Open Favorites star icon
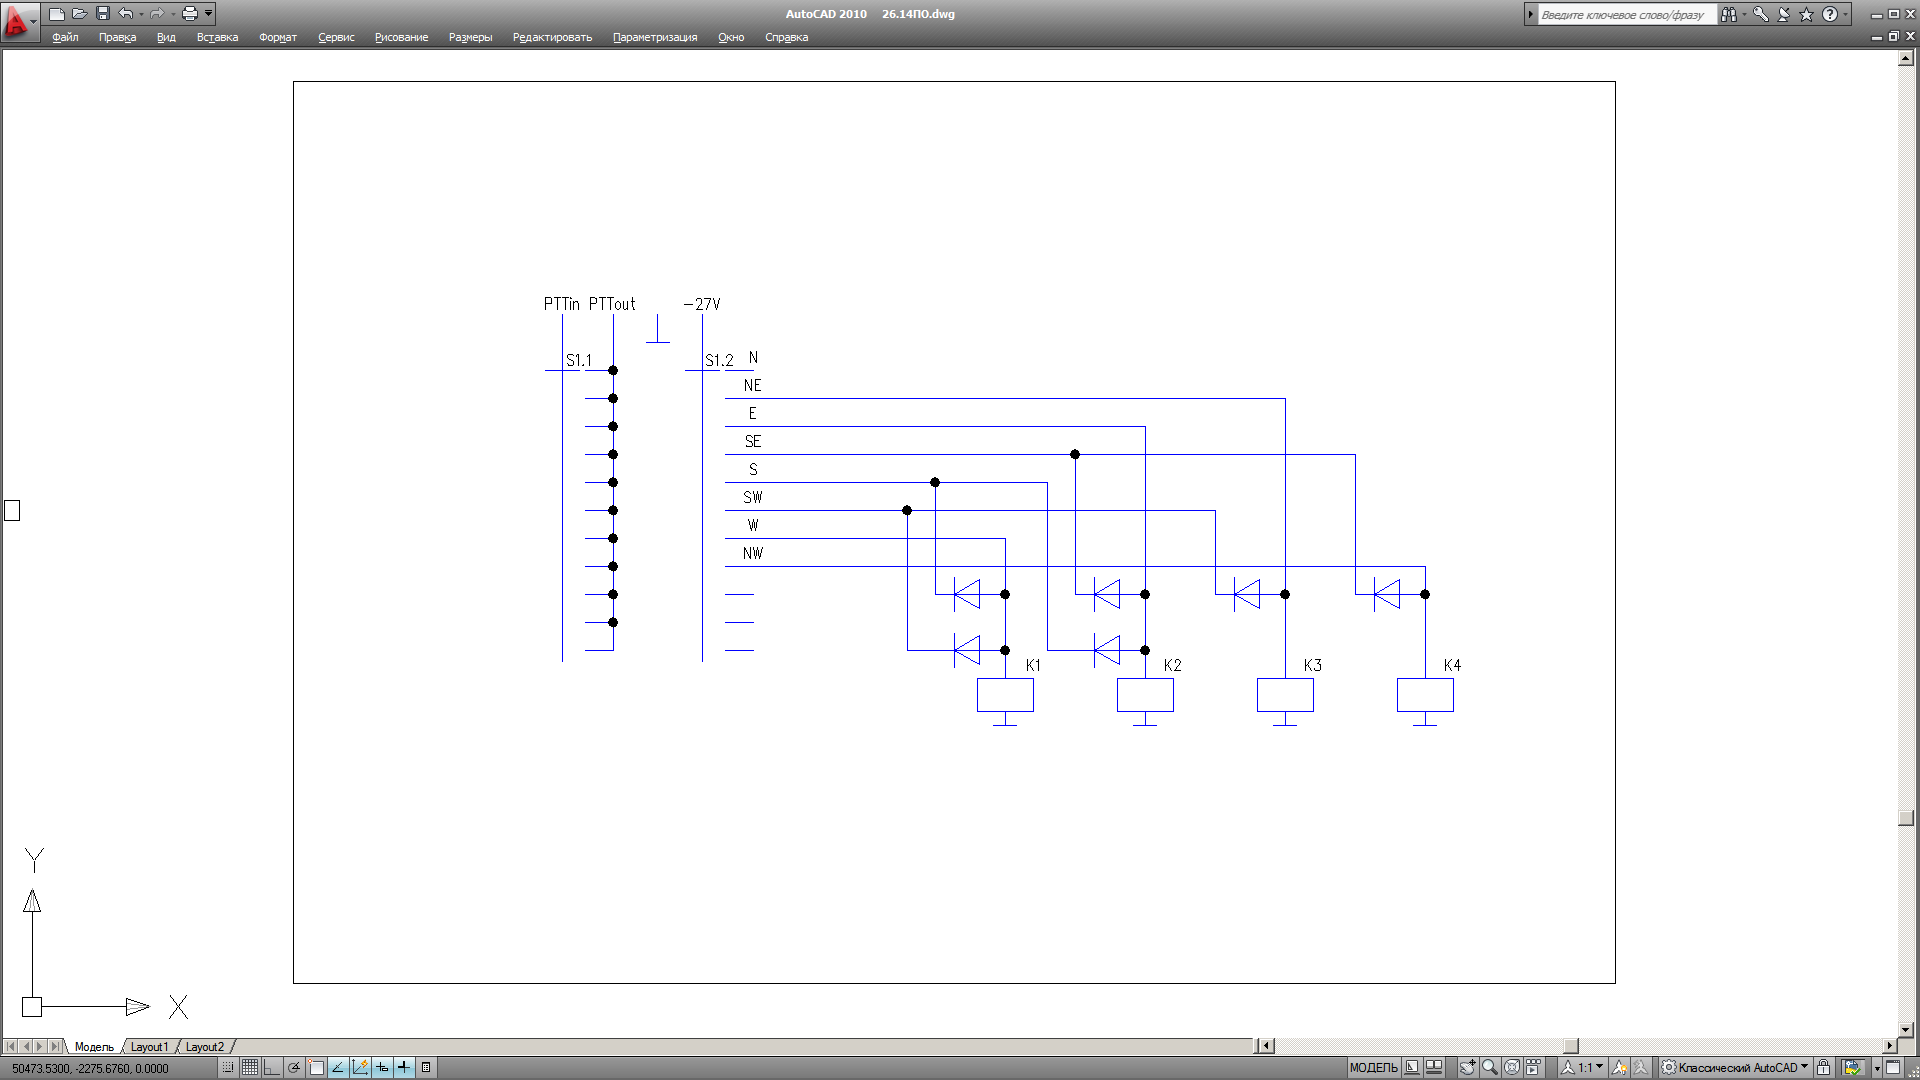 coord(1806,14)
